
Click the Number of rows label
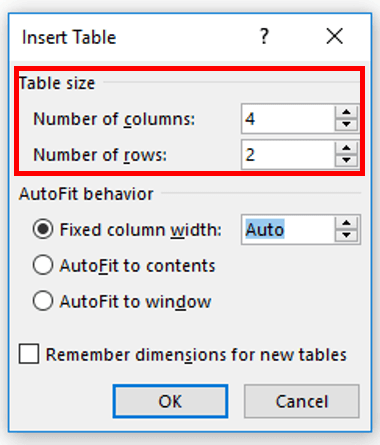pyautogui.click(x=100, y=155)
